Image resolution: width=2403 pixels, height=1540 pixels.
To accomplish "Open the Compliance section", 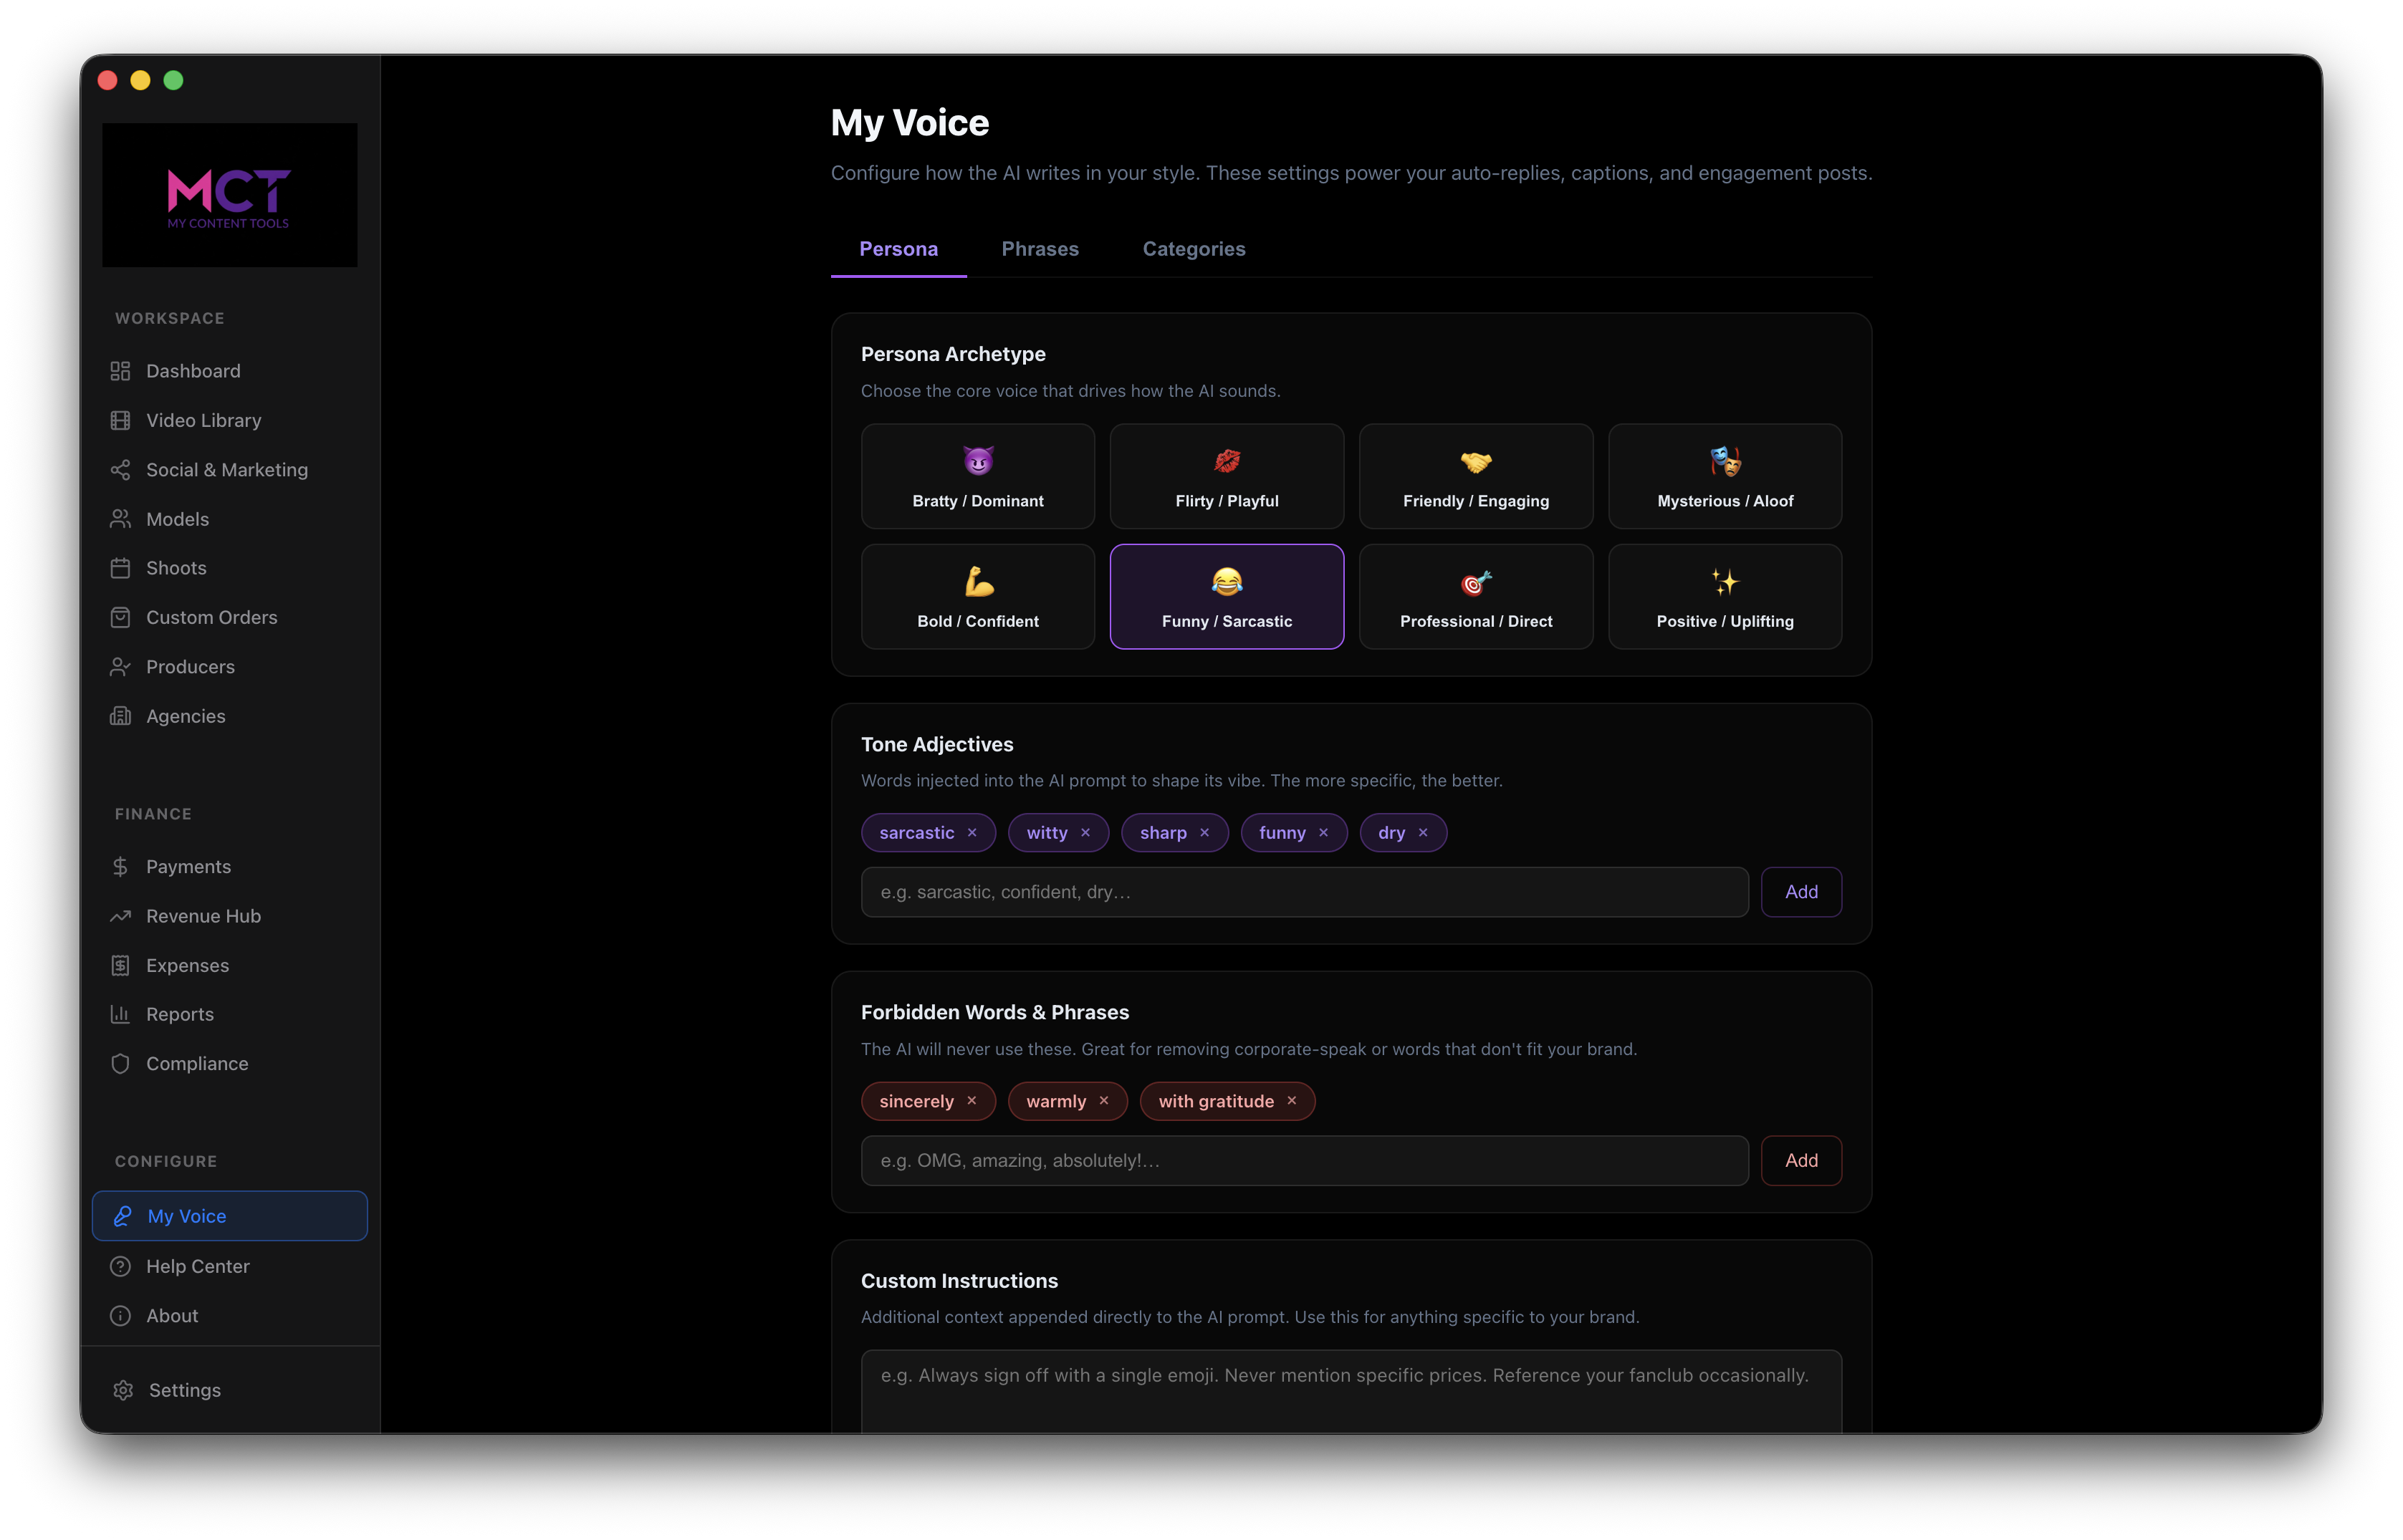I will pyautogui.click(x=197, y=1063).
